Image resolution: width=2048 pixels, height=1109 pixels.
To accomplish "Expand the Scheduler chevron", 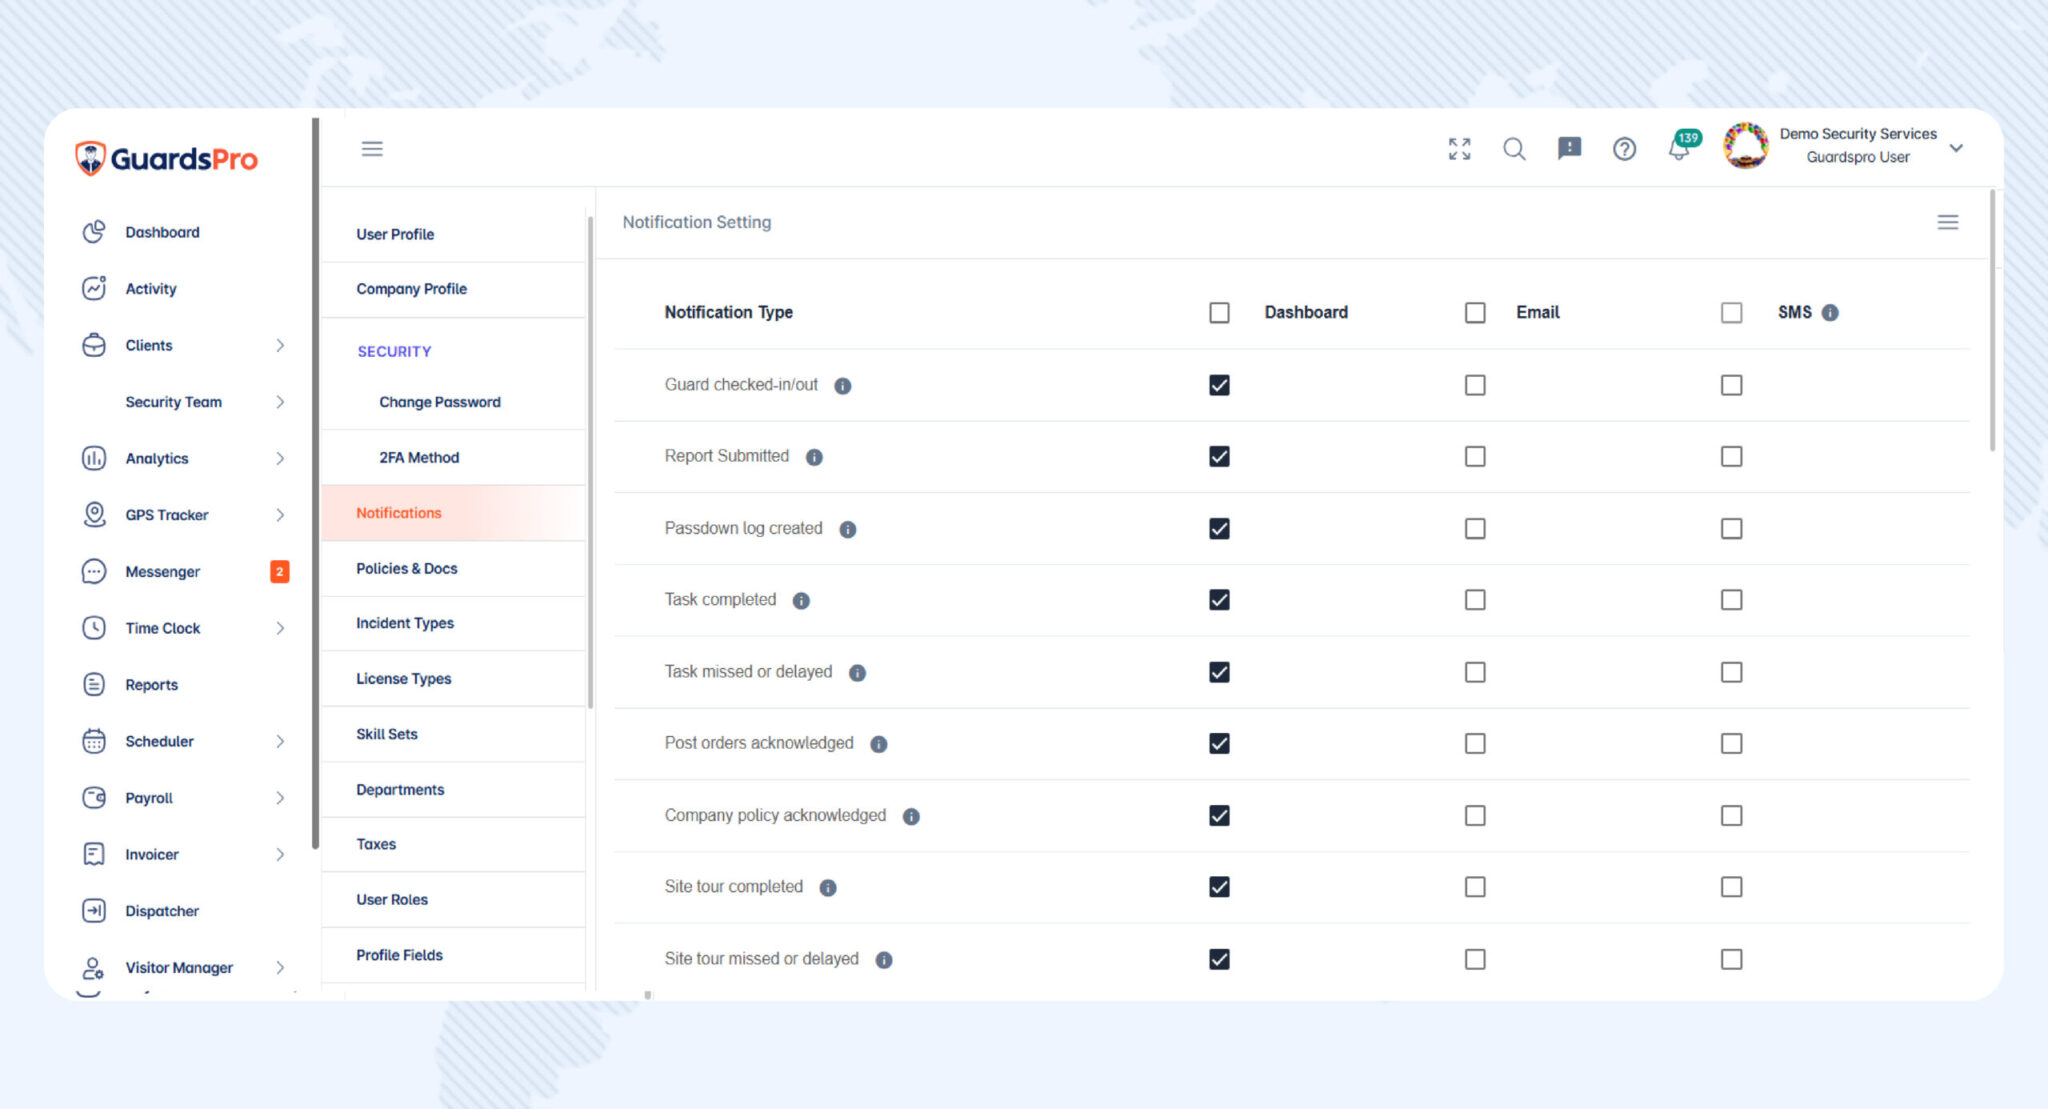I will point(280,741).
